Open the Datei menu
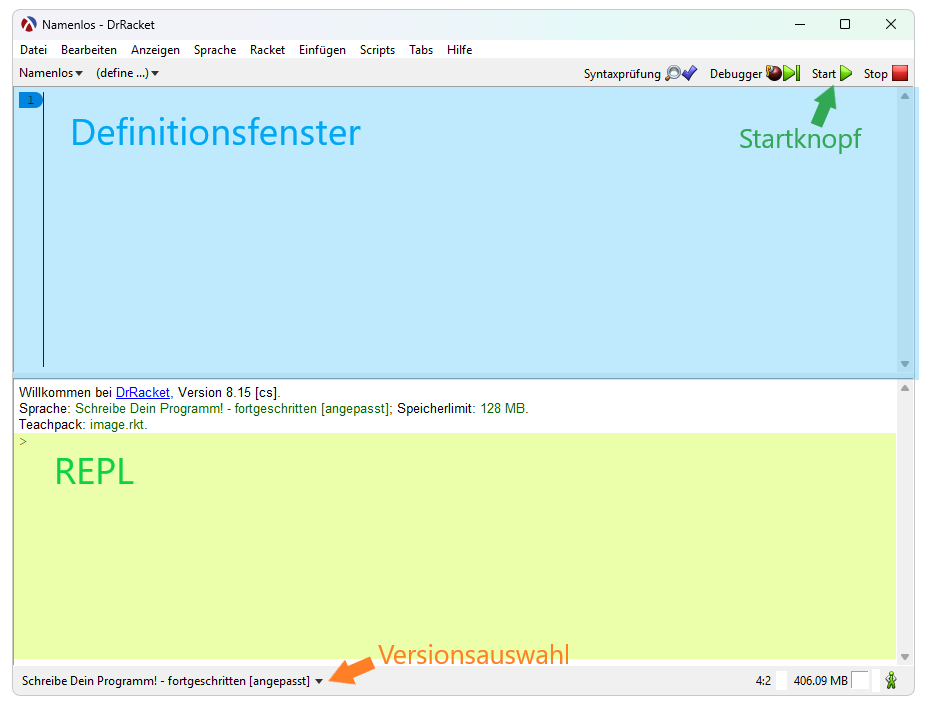The height and width of the screenshot is (705, 926). click(33, 50)
